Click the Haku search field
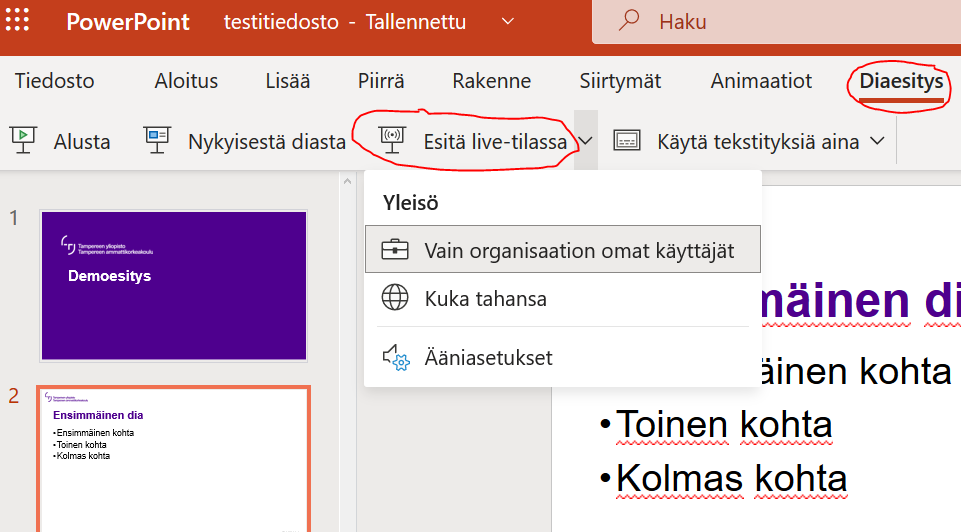Viewport: 961px width, 532px height. (776, 22)
